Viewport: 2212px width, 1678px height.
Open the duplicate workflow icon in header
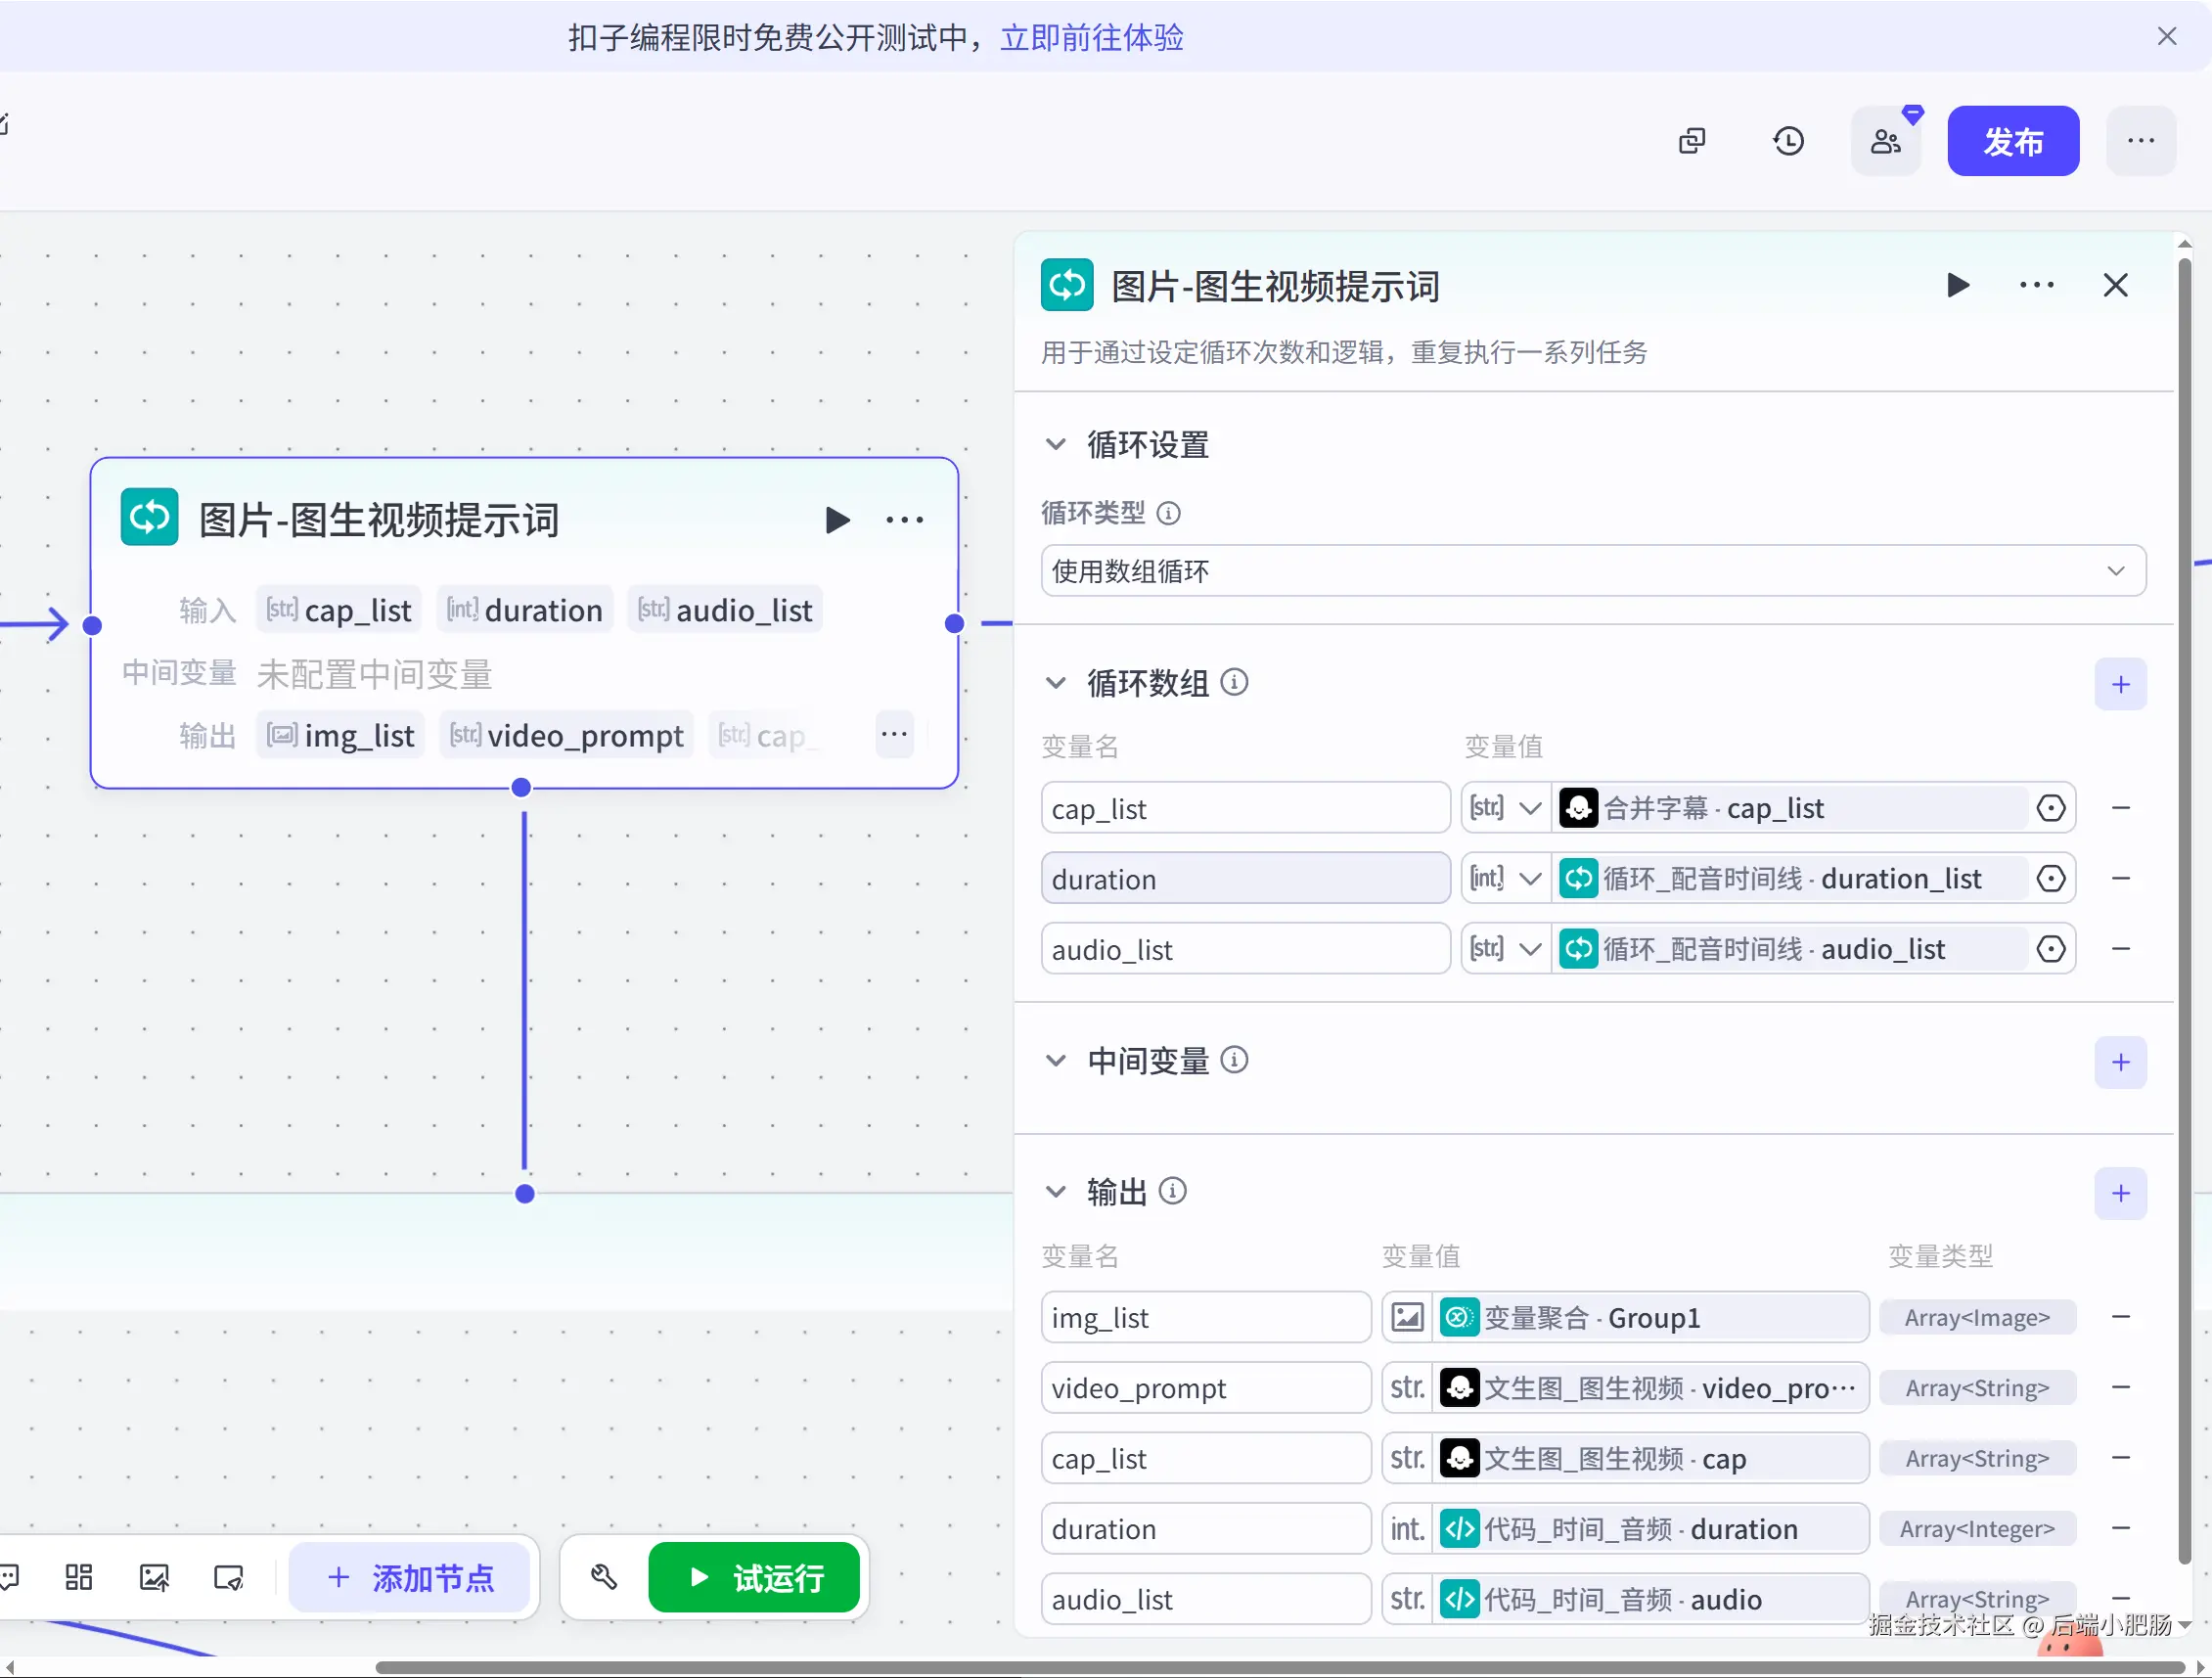click(1691, 141)
